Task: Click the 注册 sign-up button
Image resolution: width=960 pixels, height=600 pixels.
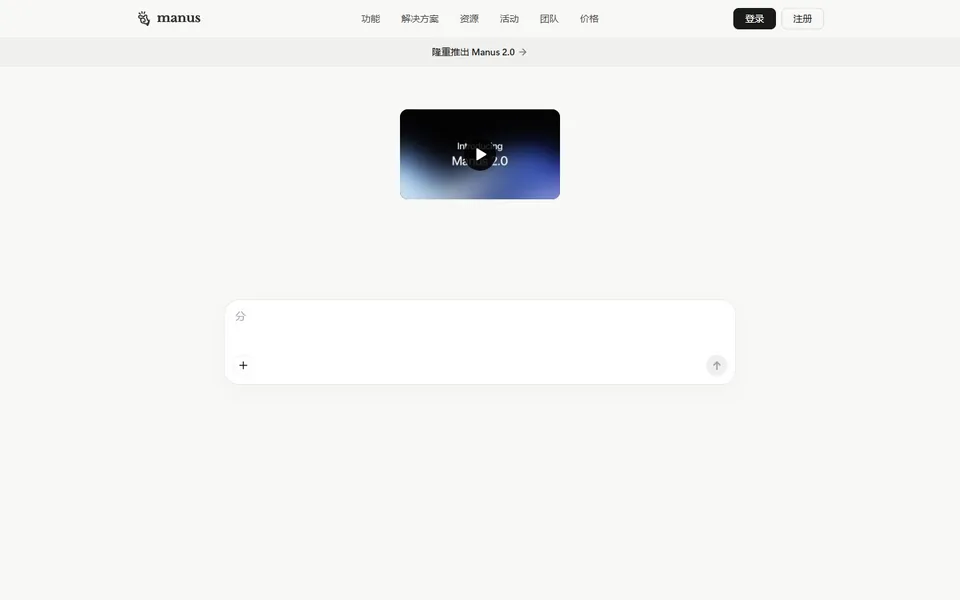Action: (803, 19)
